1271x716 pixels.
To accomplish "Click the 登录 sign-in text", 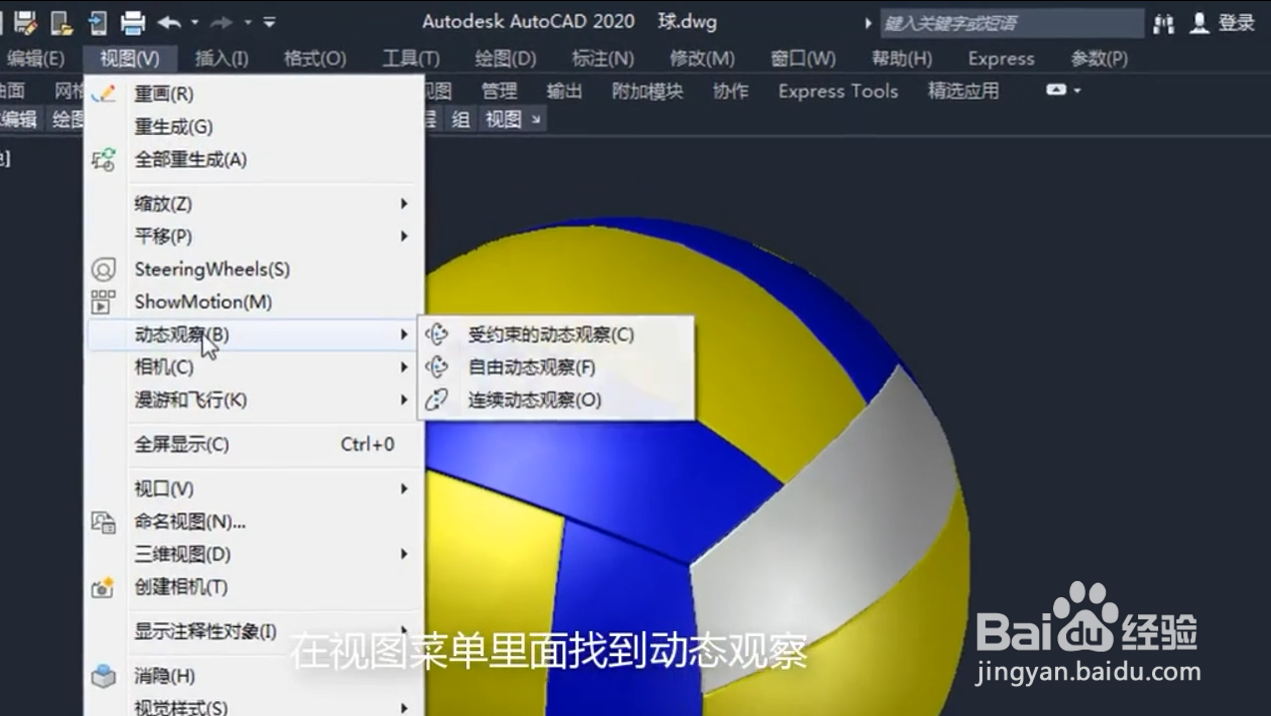I will (1236, 23).
